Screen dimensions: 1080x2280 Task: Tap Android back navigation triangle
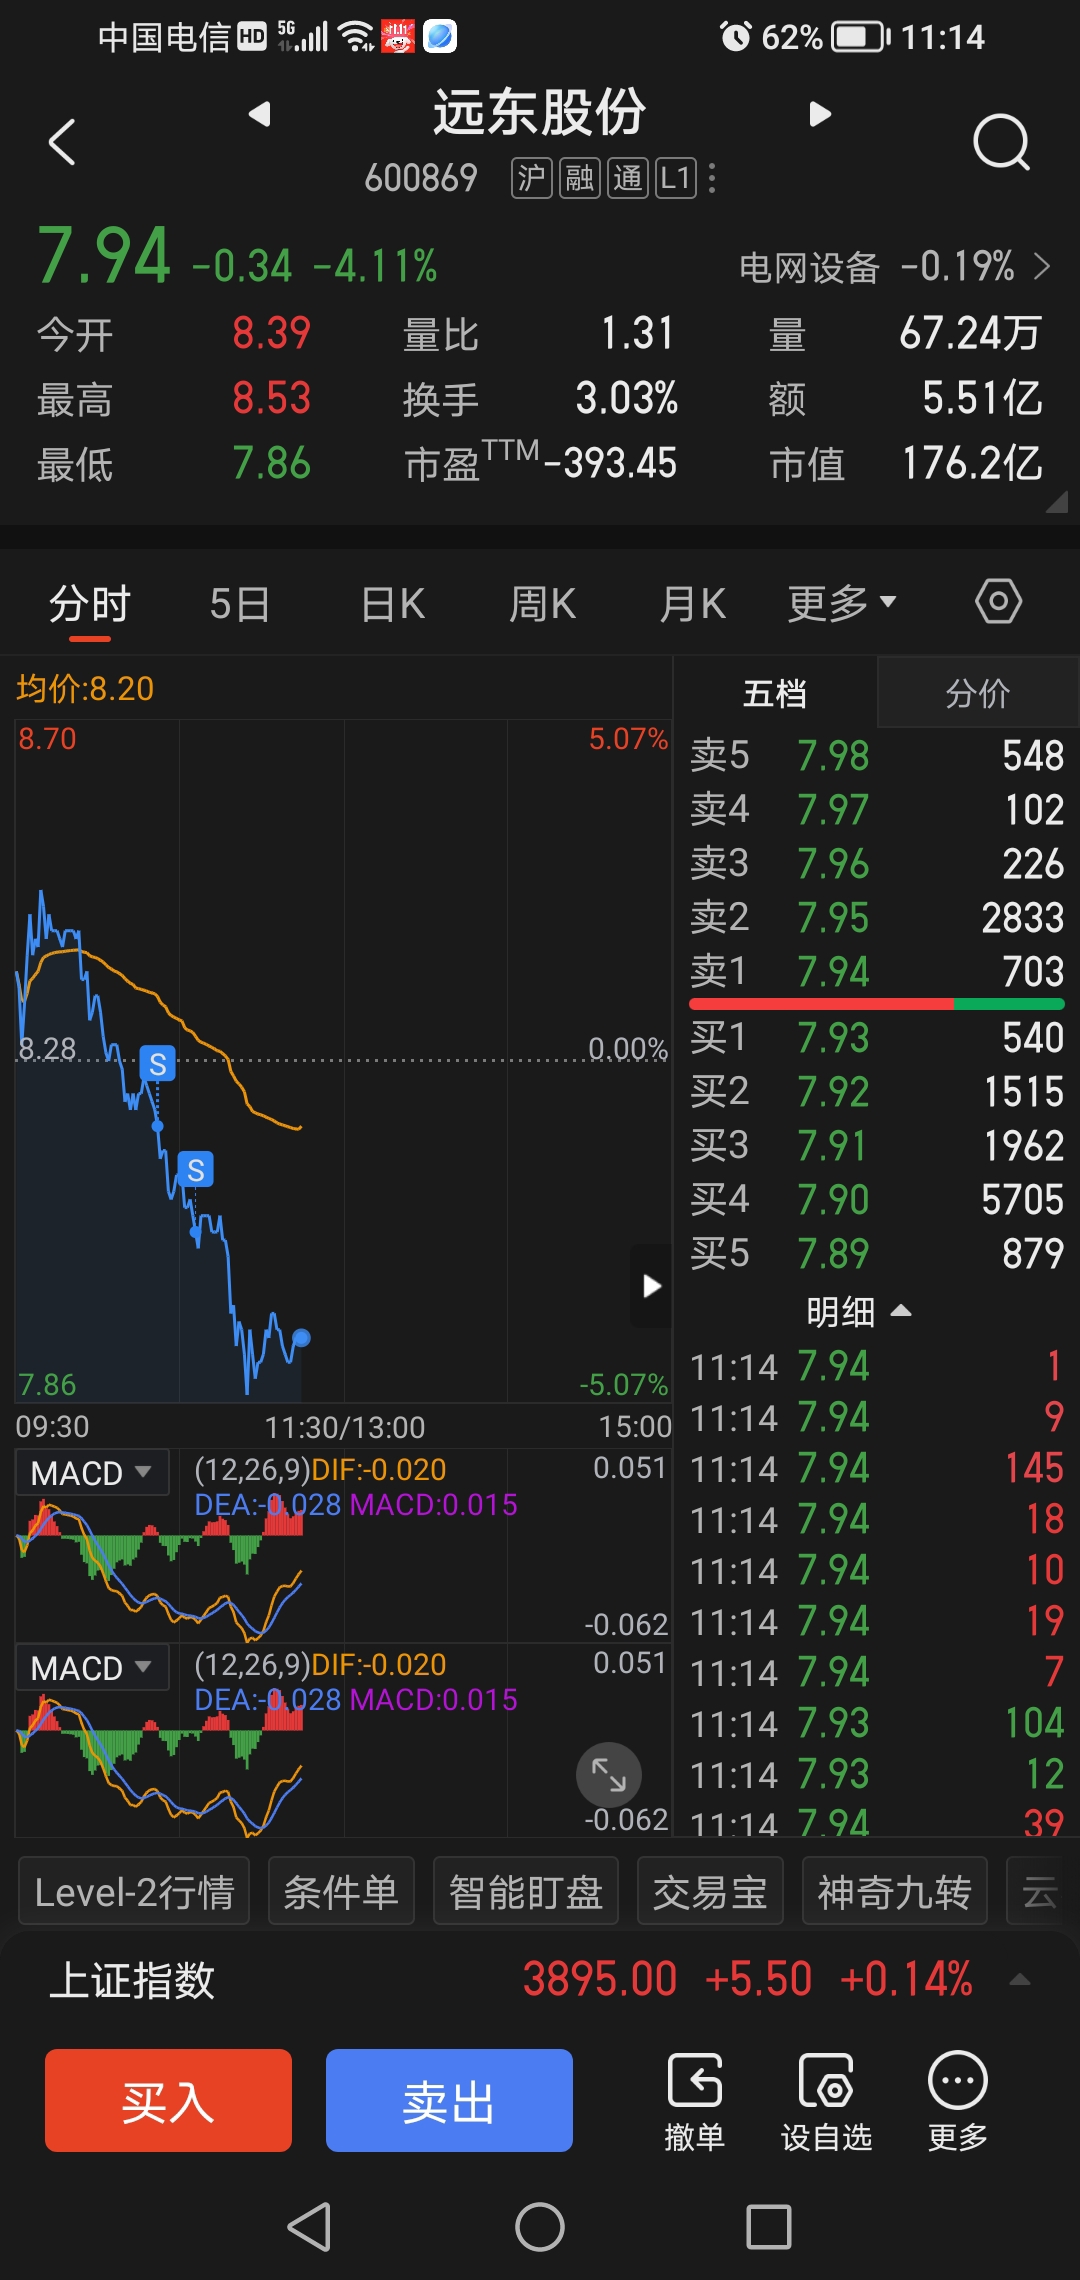tap(309, 2227)
